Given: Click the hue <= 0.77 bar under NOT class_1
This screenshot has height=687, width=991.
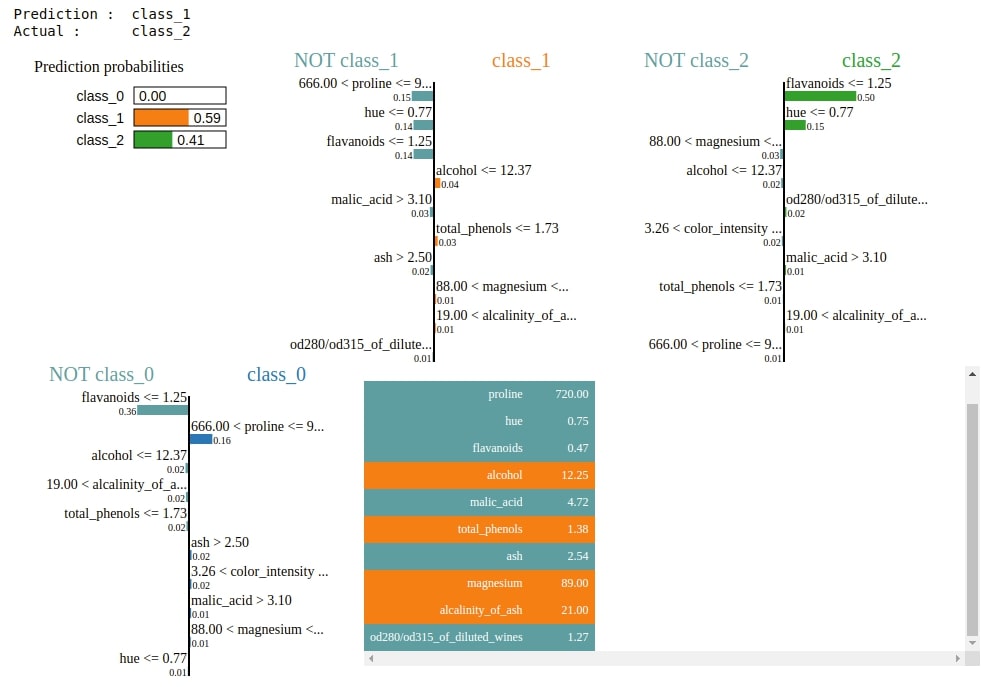Looking at the screenshot, I should pyautogui.click(x=423, y=126).
